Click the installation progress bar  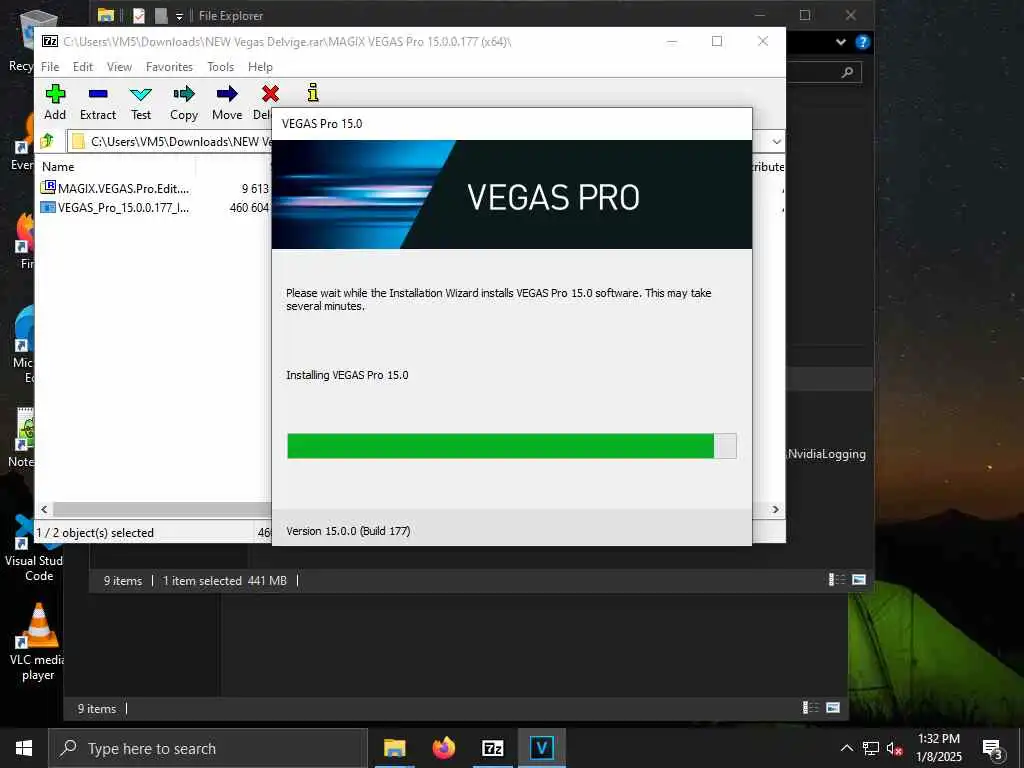[x=511, y=446]
